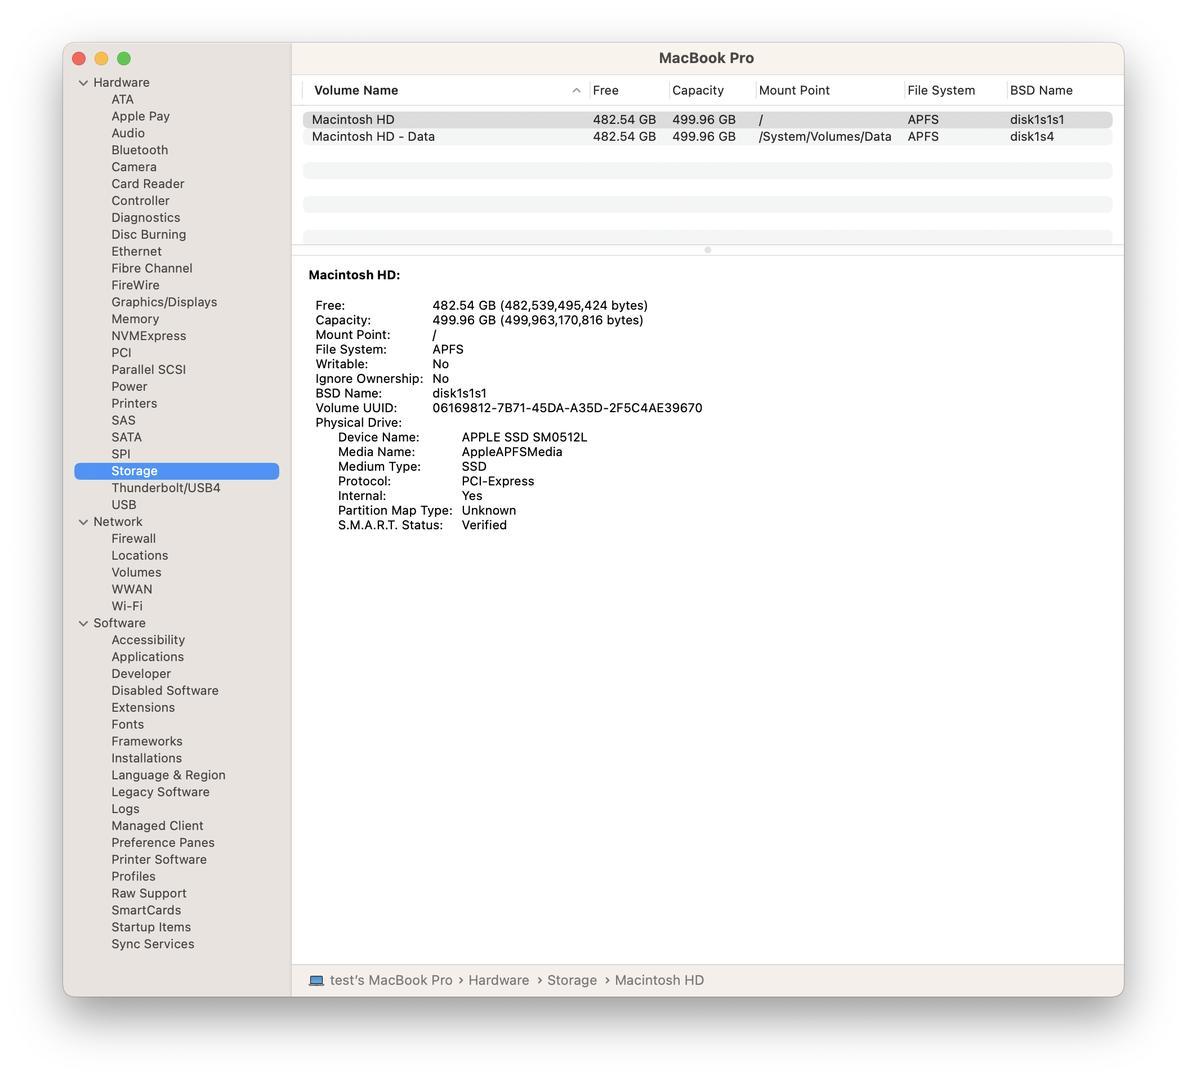
Task: Show Power information
Action: point(129,386)
